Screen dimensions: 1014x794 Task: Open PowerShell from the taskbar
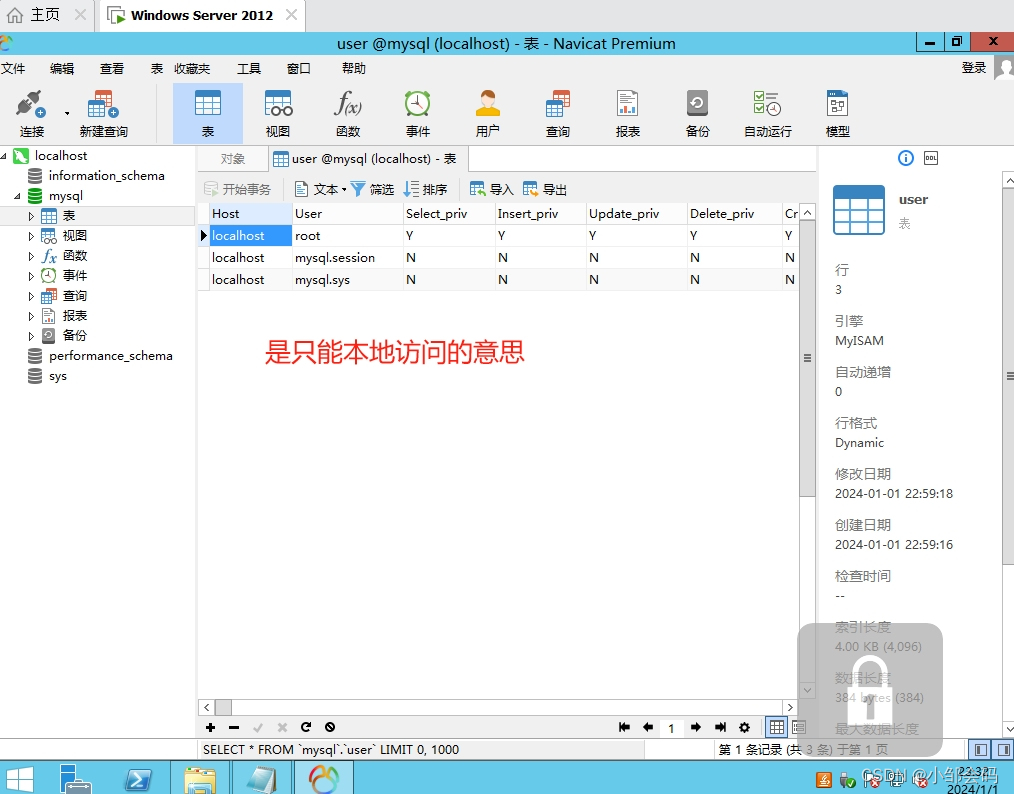click(138, 778)
